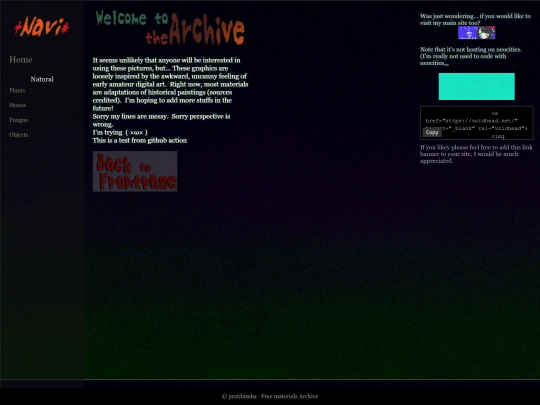Open the Home navigation link
Screen dimensions: 540x405
click(21, 60)
